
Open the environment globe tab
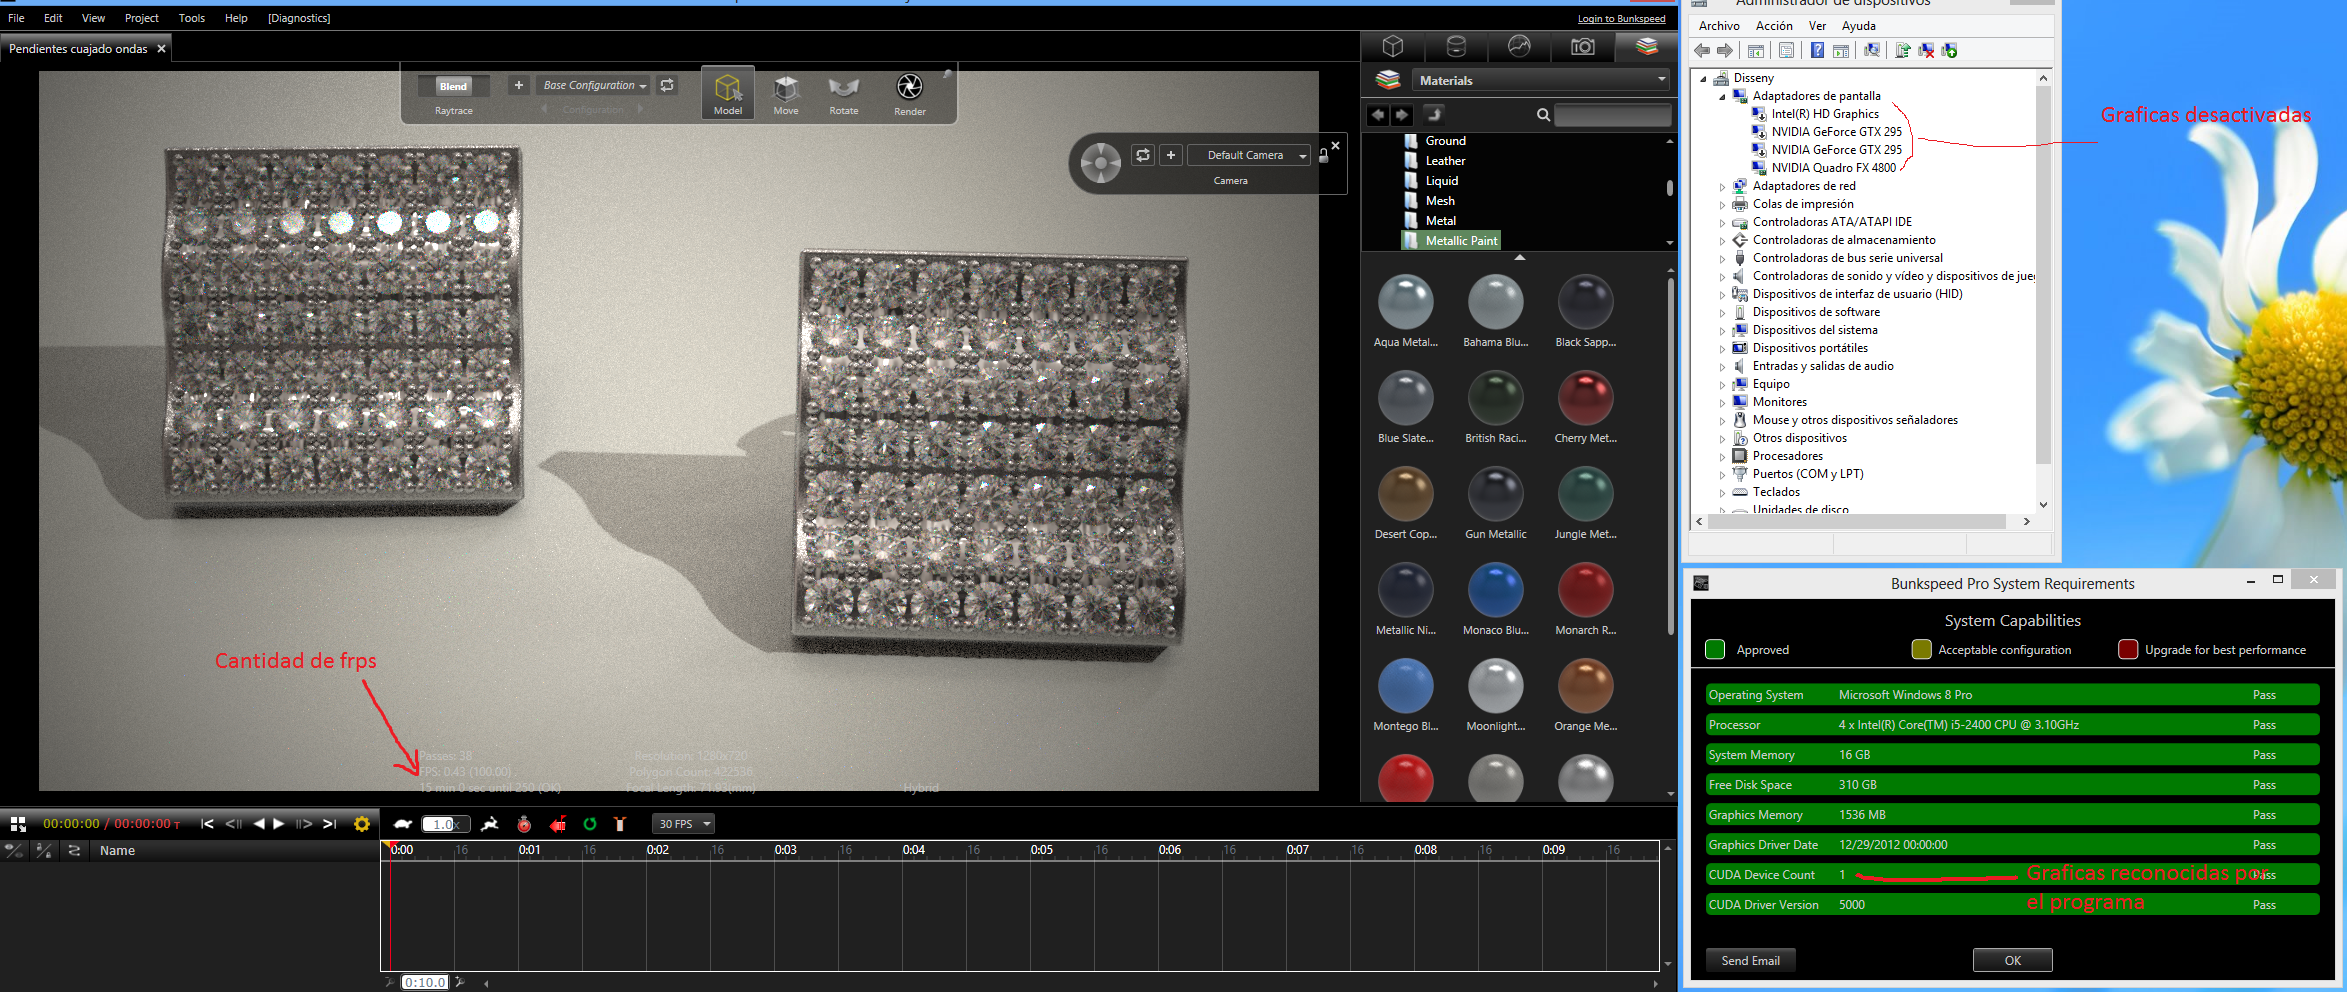1519,47
